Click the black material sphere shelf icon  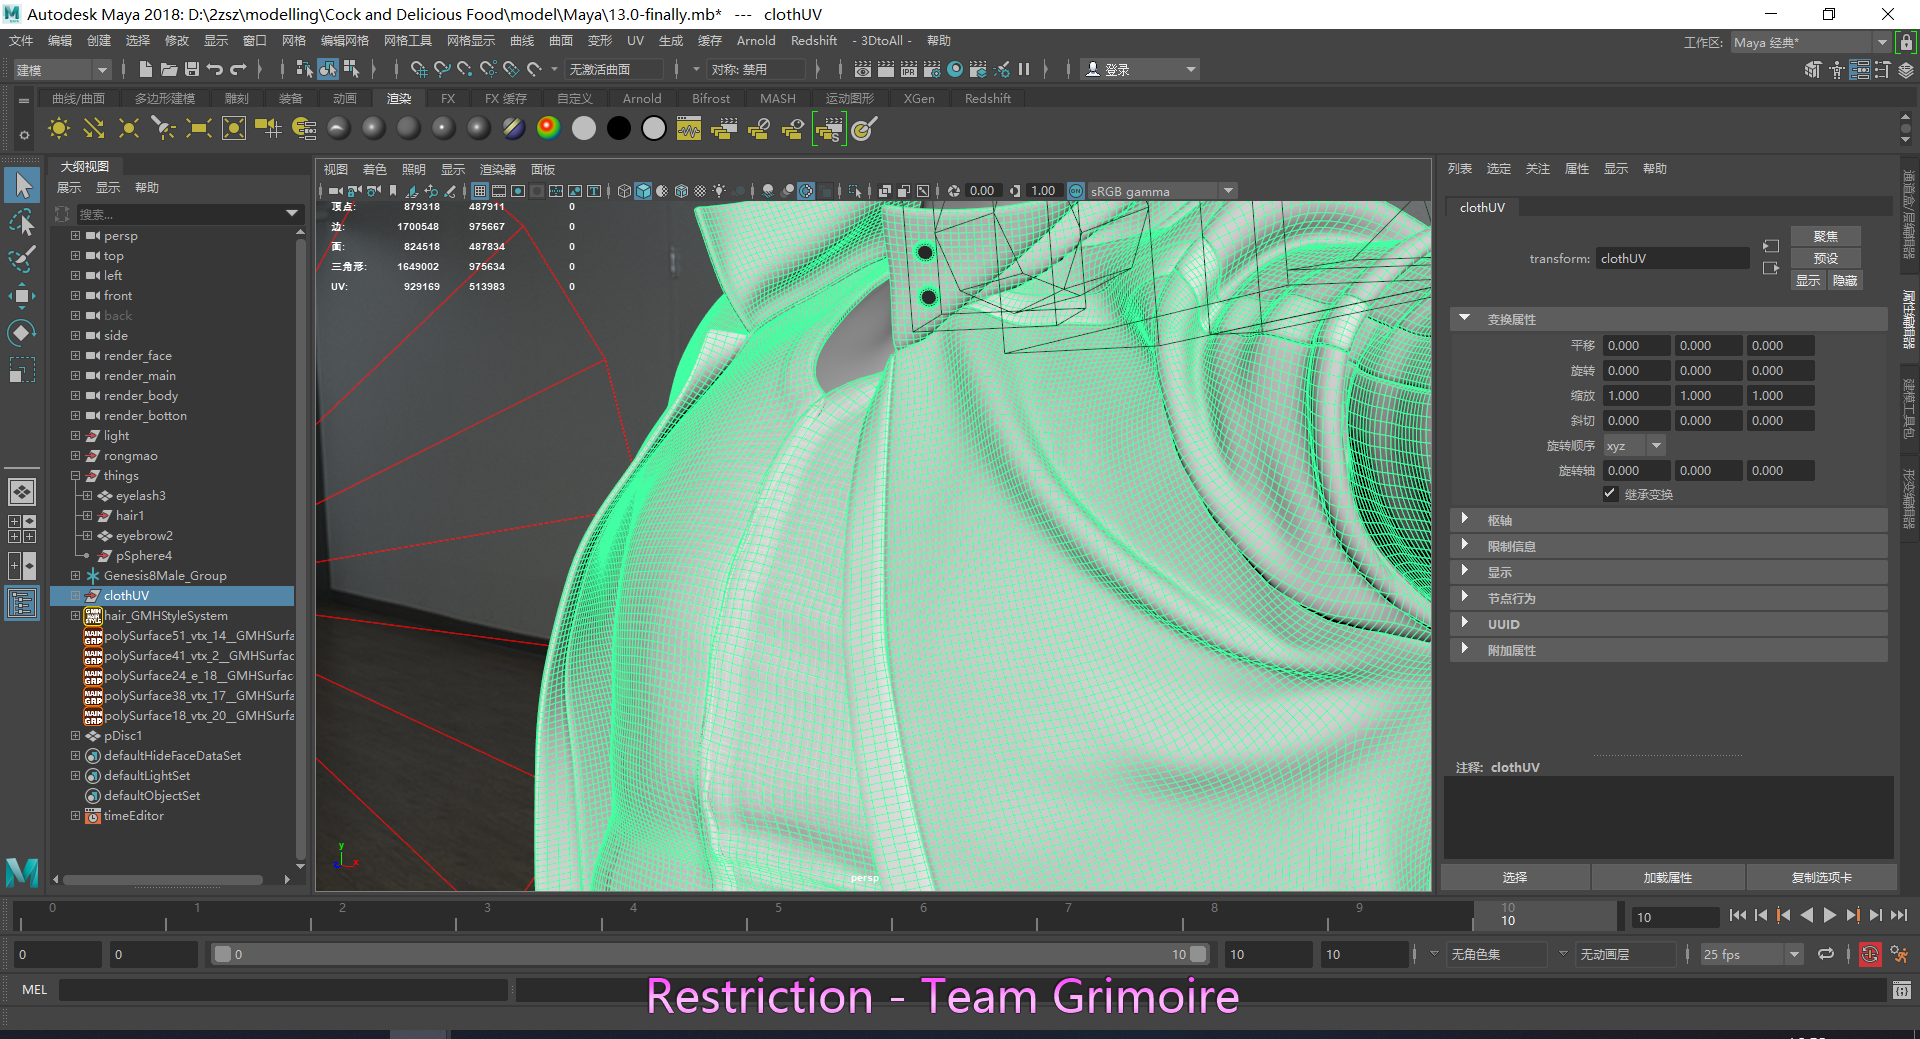[x=619, y=128]
